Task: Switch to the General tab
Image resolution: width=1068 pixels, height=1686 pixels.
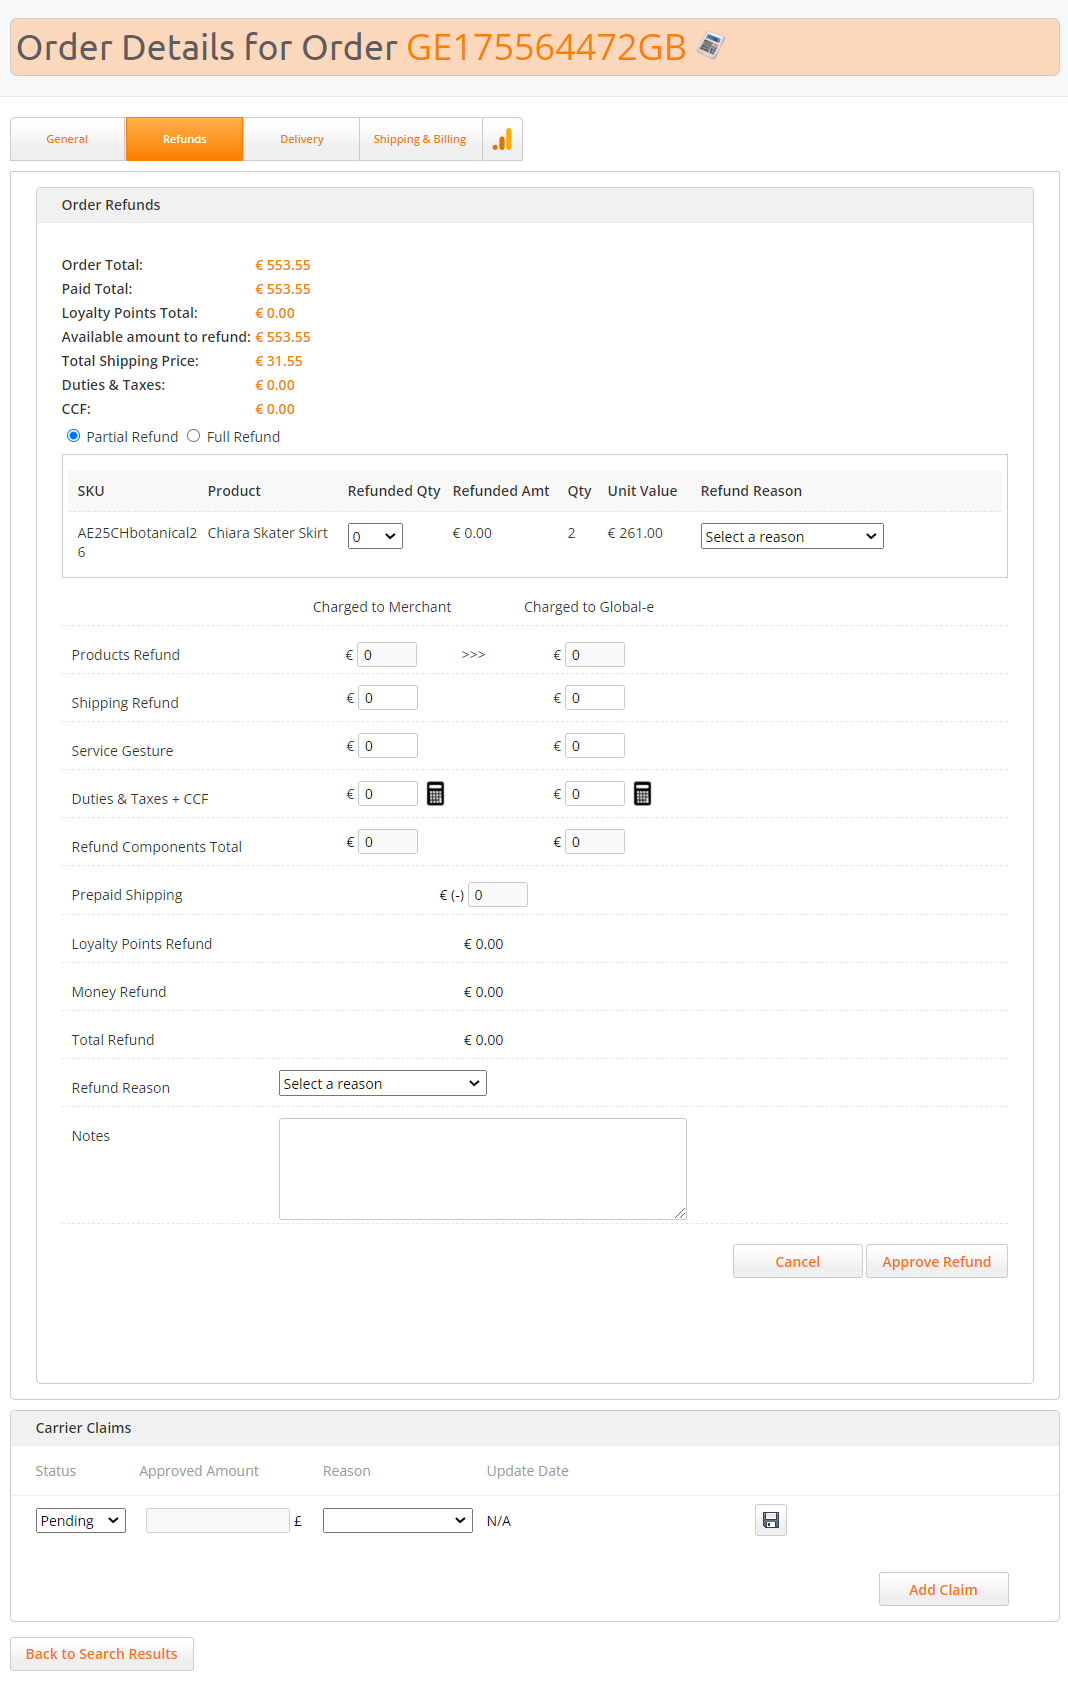Action: [67, 139]
